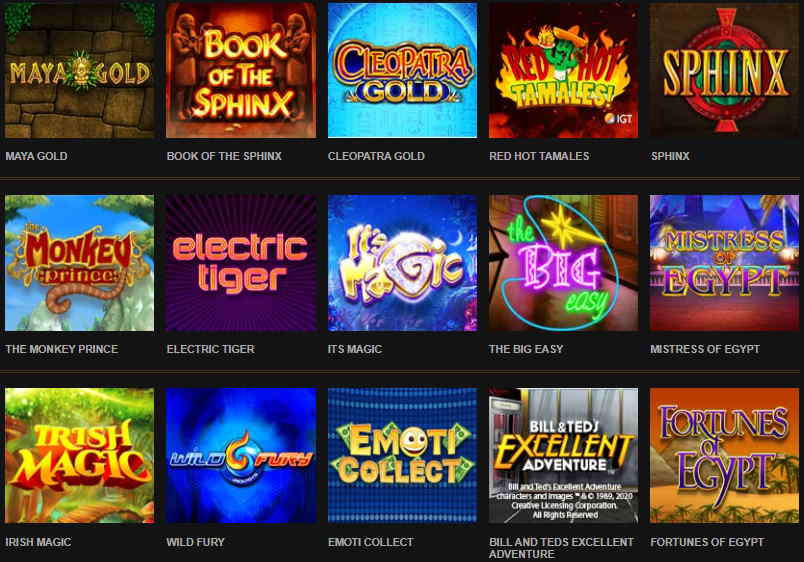Follow the CLEOPATRA GOLD text link
Viewport: 804px width, 562px height.
376,156
